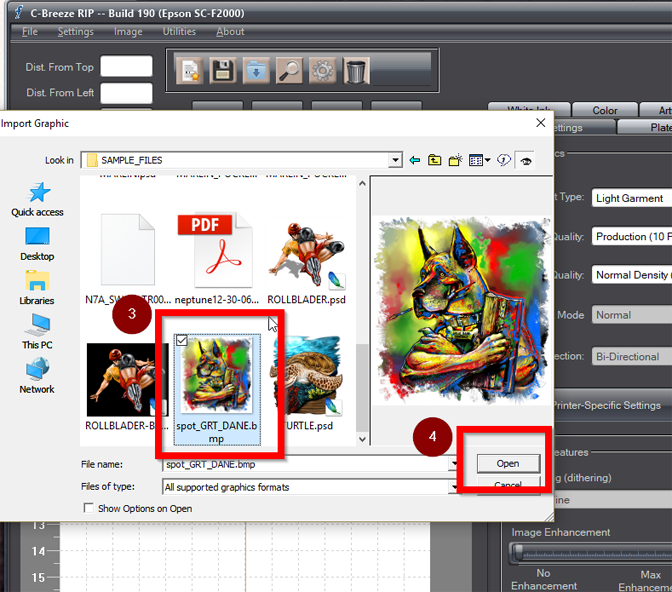672x592 pixels.
Task: Click the Dist. From Left field
Action: pyautogui.click(x=126, y=93)
